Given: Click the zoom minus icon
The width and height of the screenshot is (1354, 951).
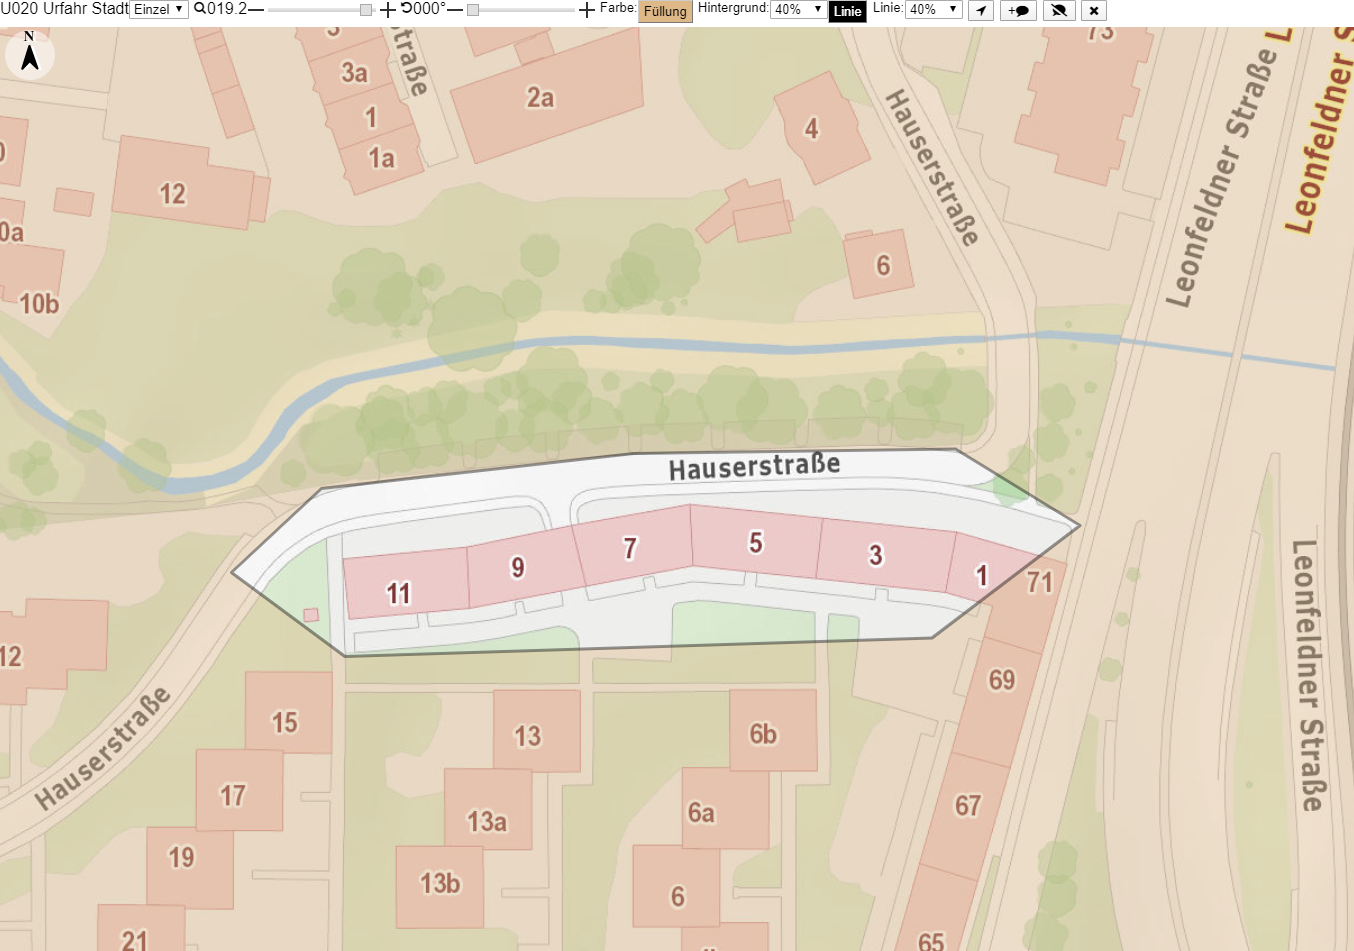Looking at the screenshot, I should coord(256,9).
